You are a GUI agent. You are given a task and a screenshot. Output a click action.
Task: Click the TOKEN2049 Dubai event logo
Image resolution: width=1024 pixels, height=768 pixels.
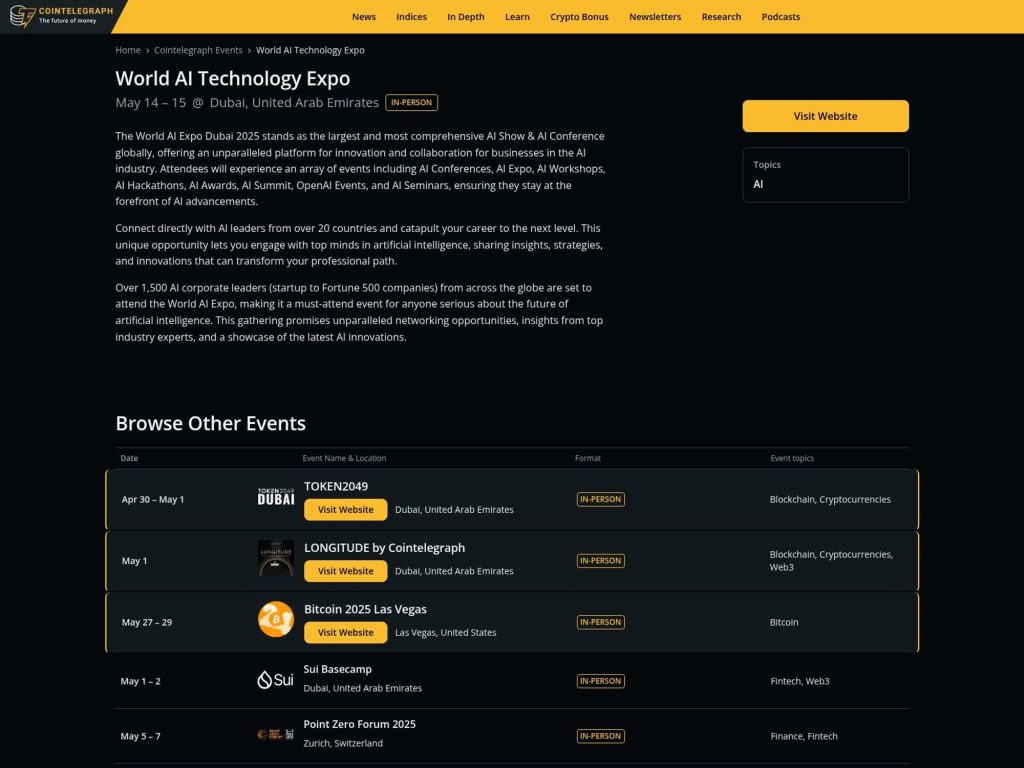click(275, 494)
